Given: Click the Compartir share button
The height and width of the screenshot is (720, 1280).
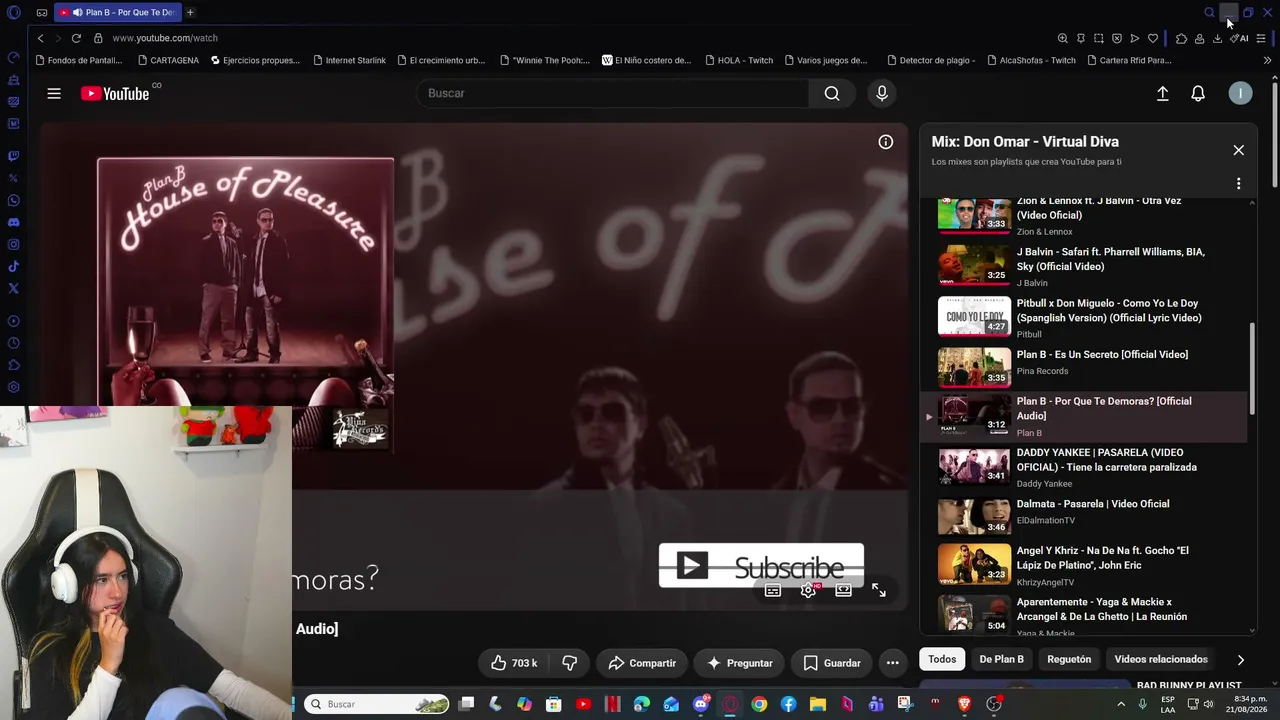Looking at the screenshot, I should 642,663.
